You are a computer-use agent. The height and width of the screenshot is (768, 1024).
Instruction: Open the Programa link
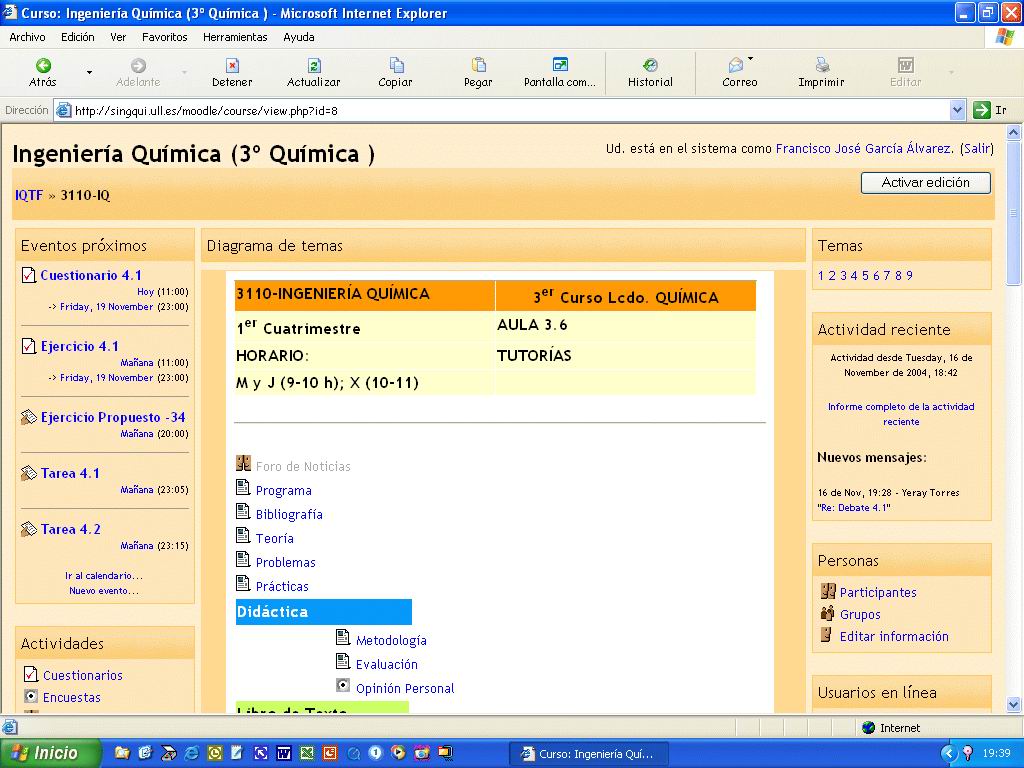click(x=283, y=491)
